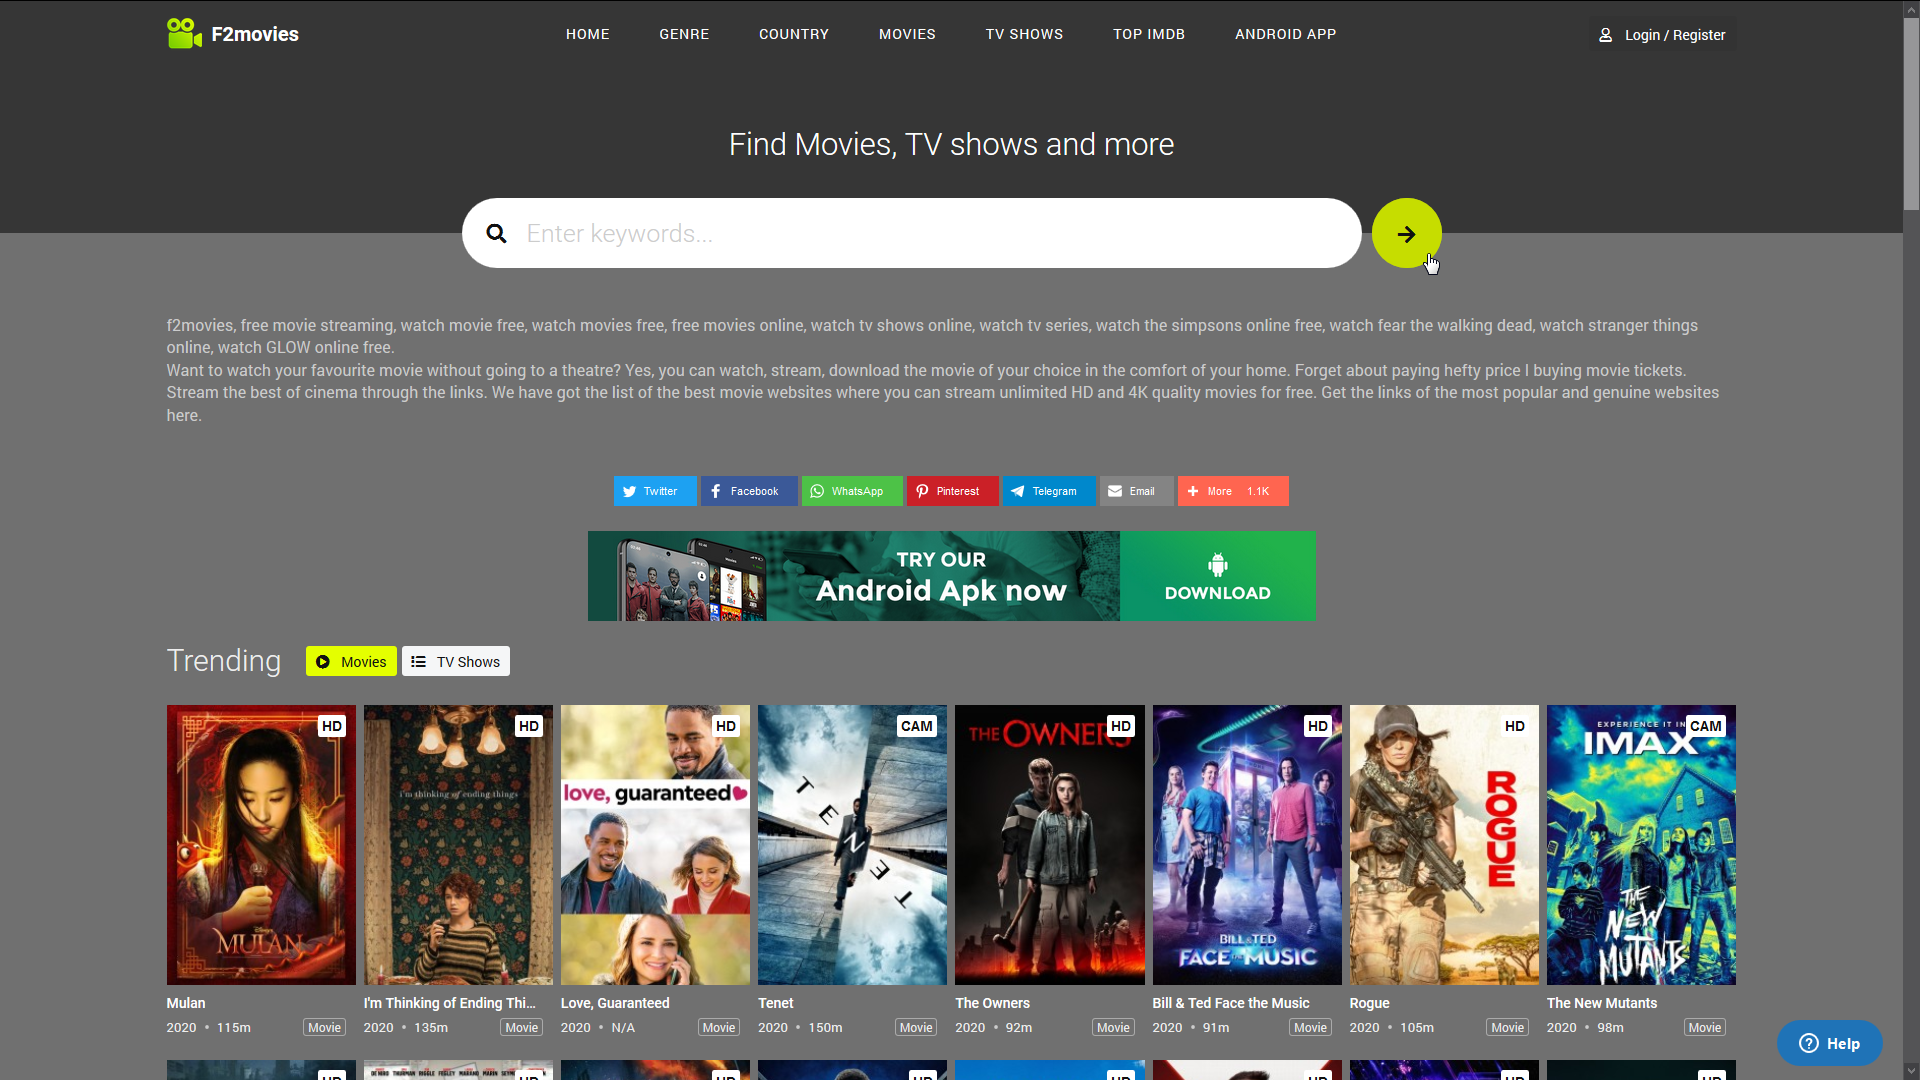The height and width of the screenshot is (1080, 1920).
Task: Click the F2movies camera logo icon
Action: 184,33
